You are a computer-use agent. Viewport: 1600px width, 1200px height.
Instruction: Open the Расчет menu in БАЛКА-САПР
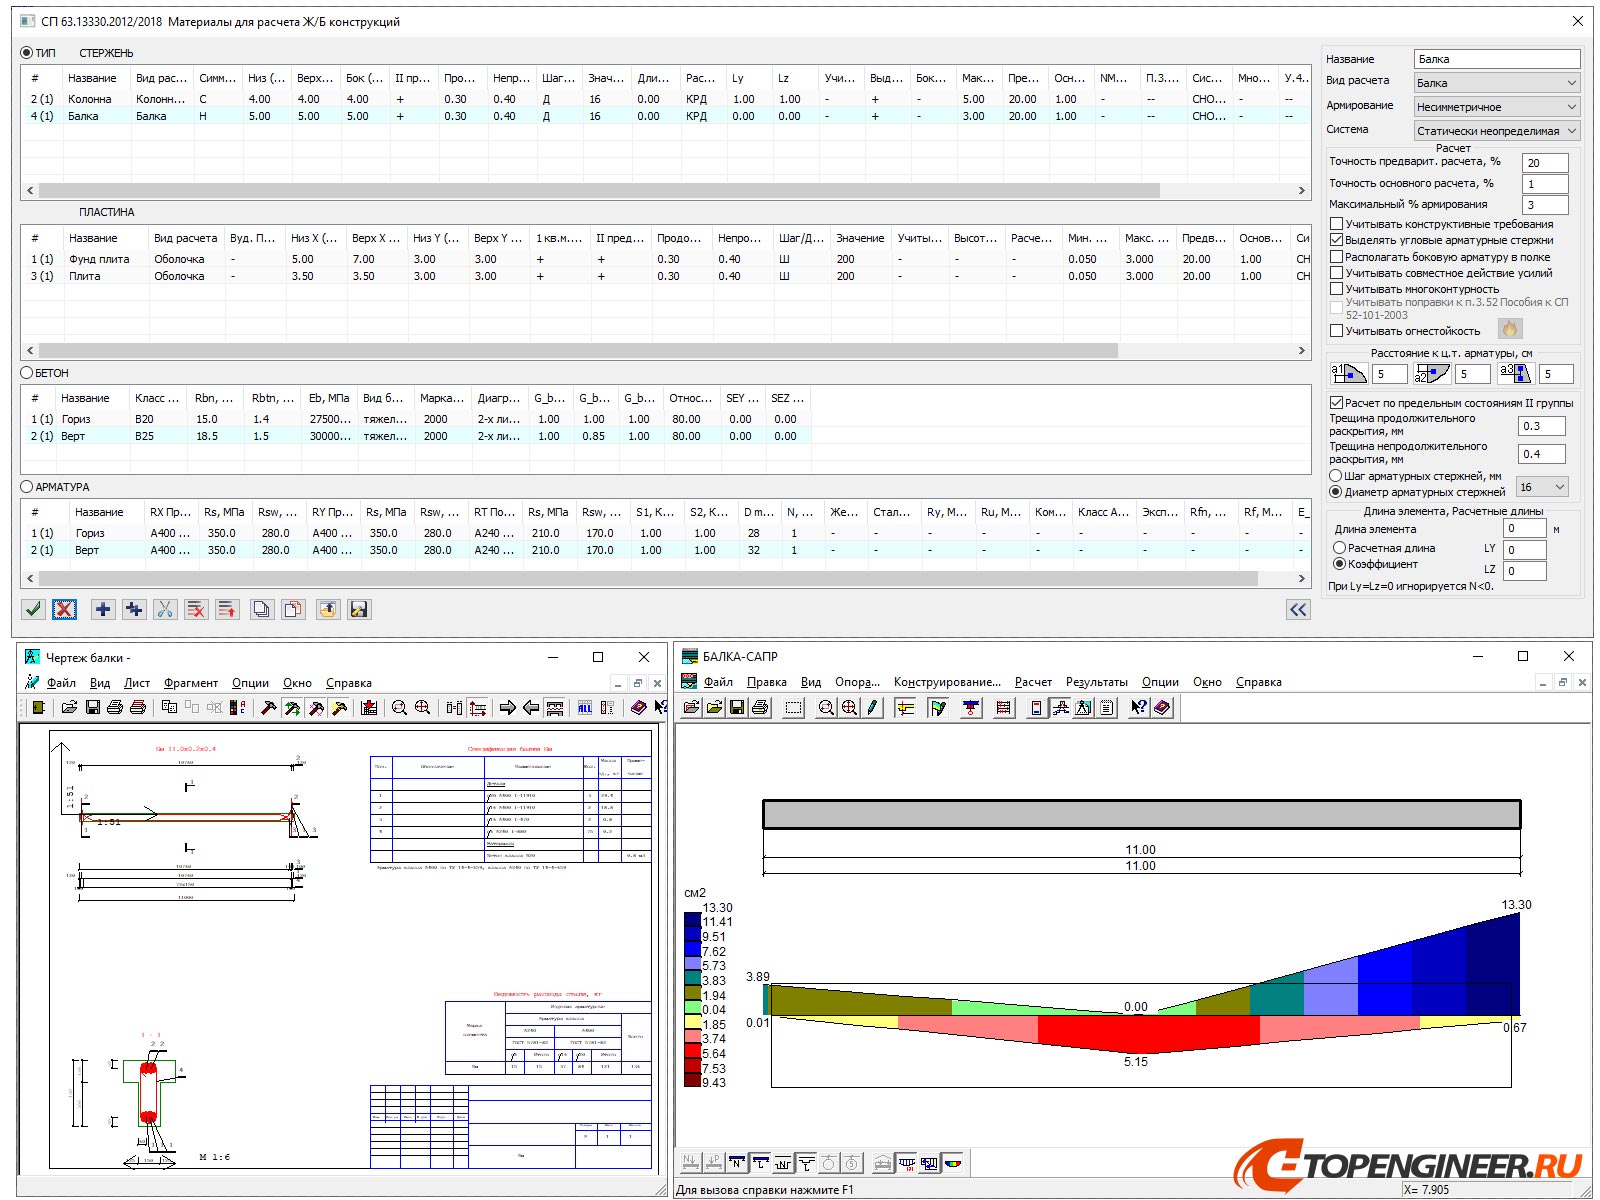pyautogui.click(x=1032, y=682)
